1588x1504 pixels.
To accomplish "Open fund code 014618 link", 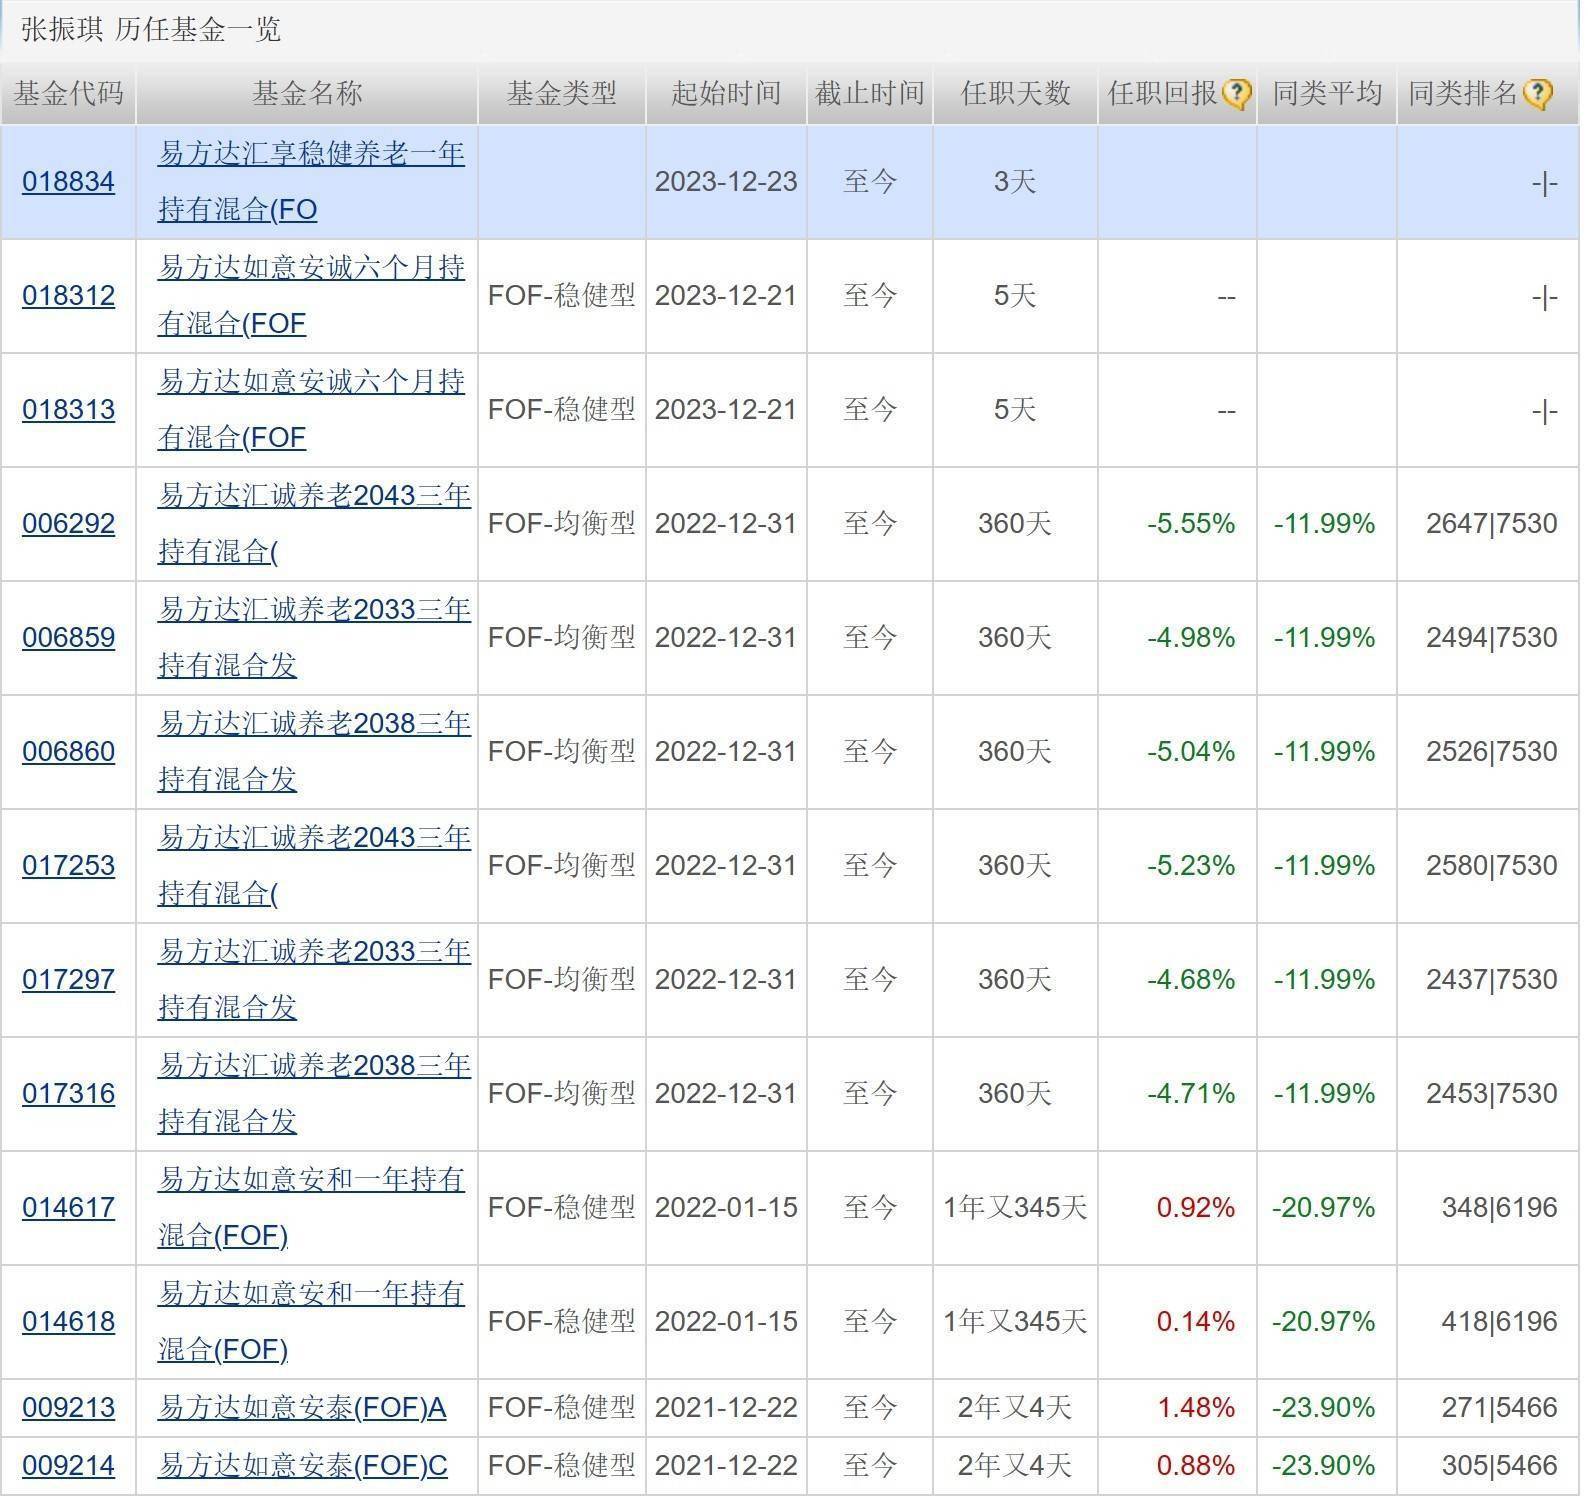I will (x=68, y=1322).
